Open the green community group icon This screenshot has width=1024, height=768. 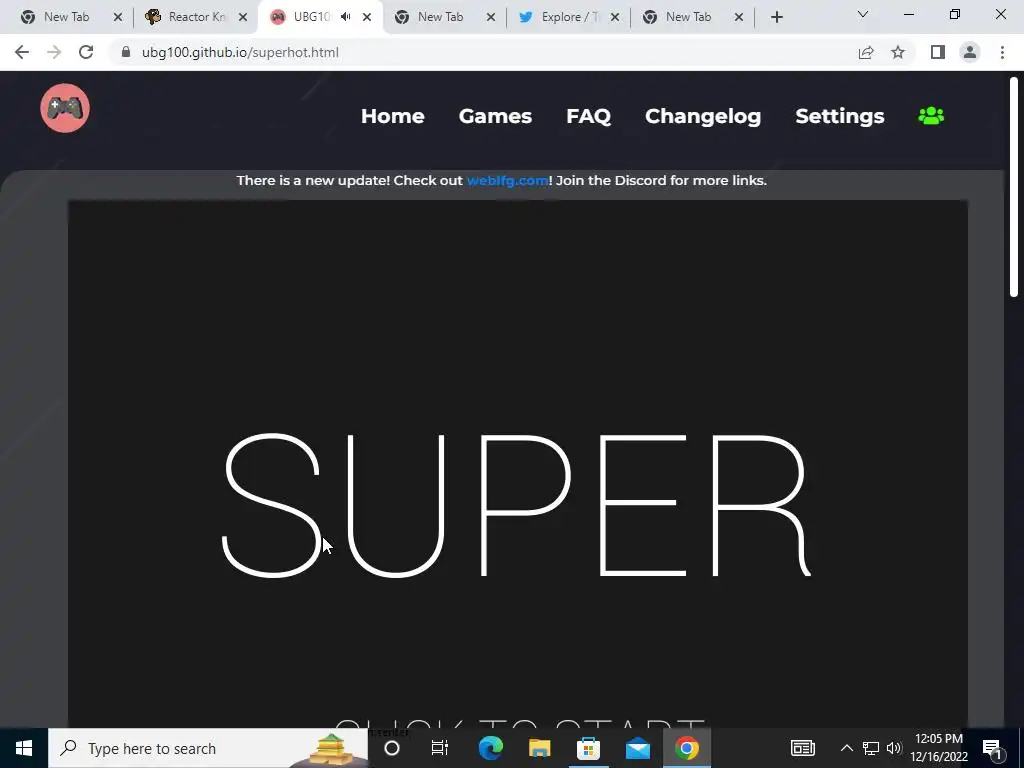[x=931, y=116]
